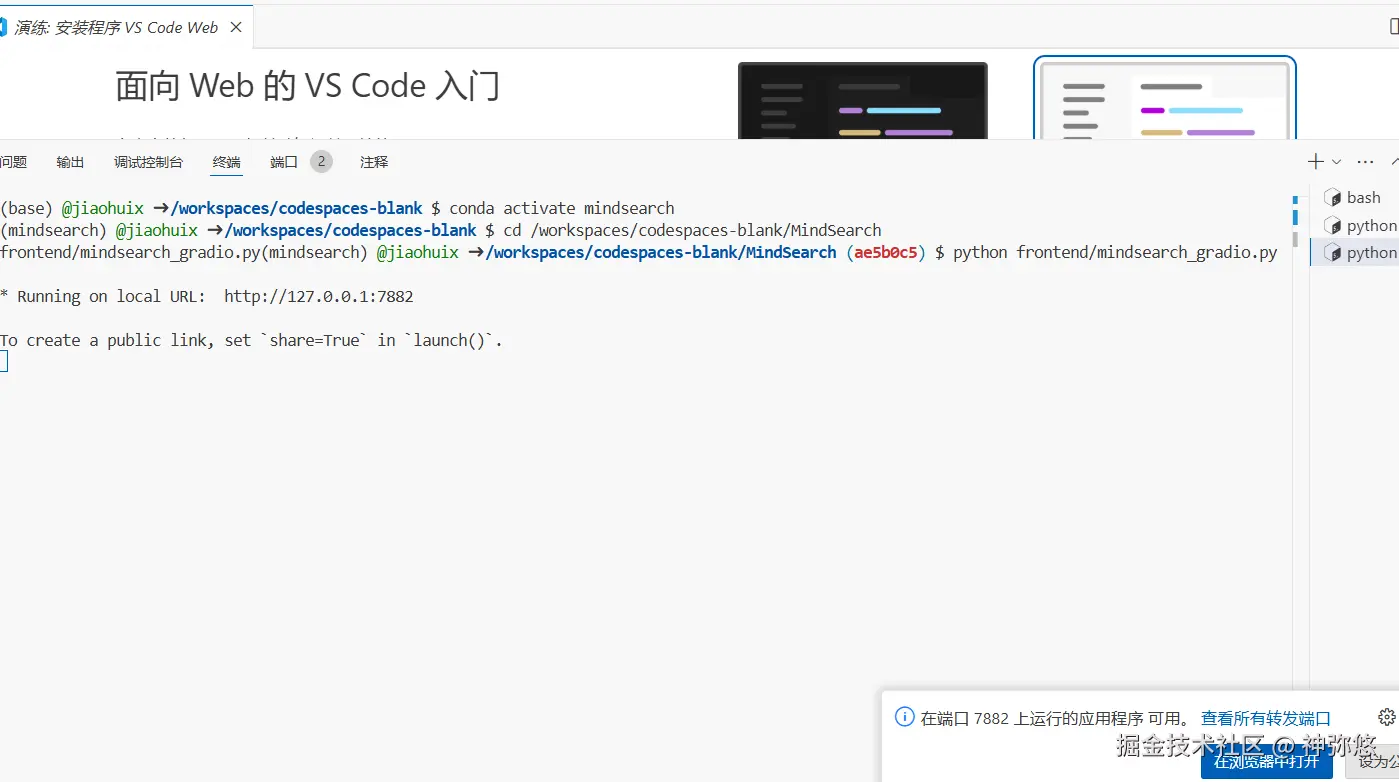Click the active python terminal icon
This screenshot has height=782, width=1399.
1332,253
